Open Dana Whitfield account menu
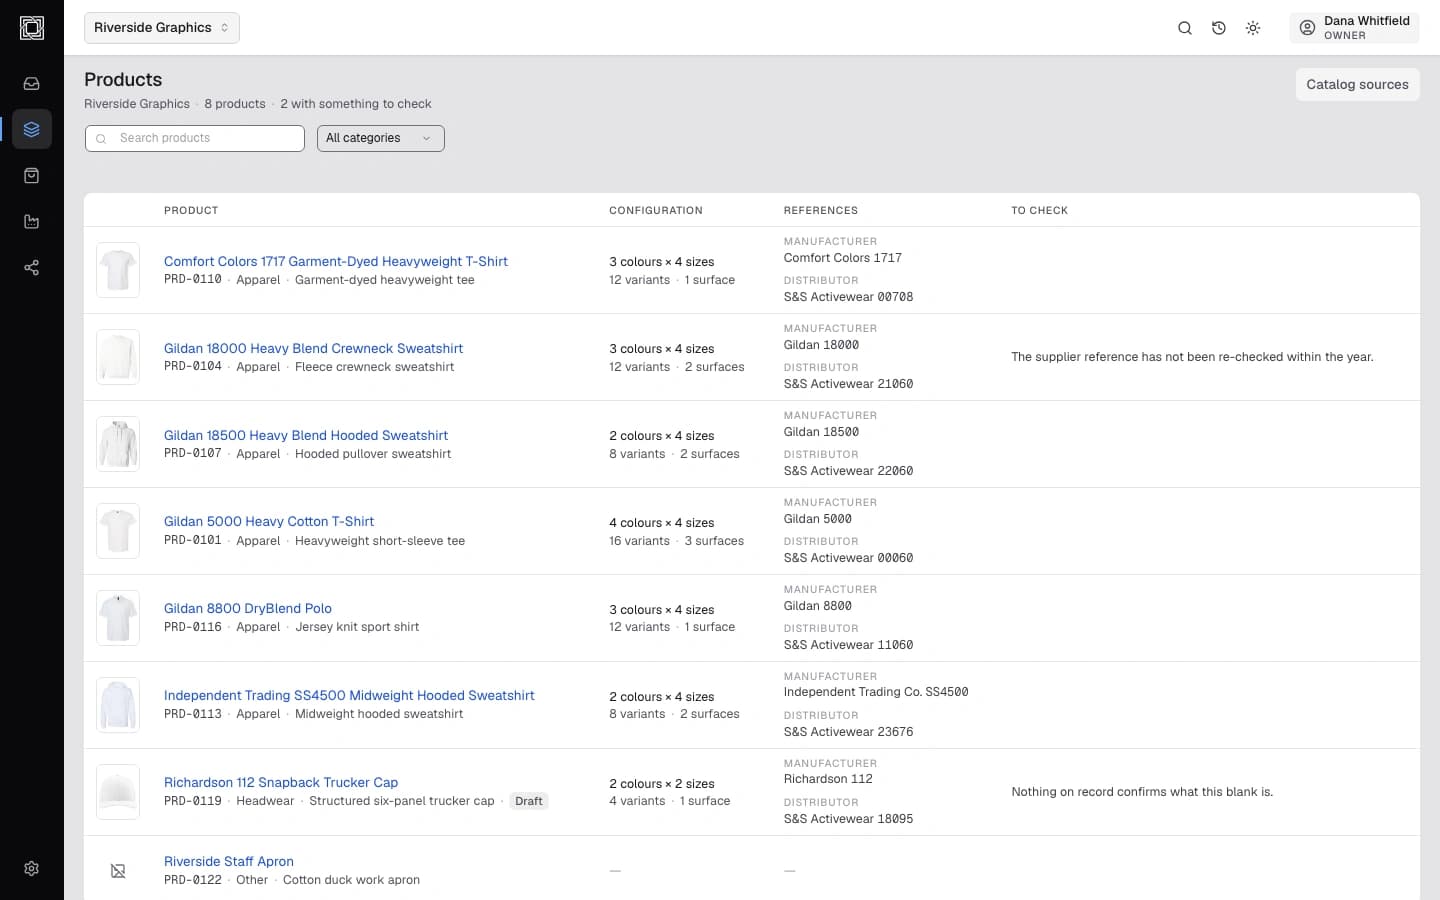This screenshot has width=1440, height=900. click(x=1354, y=28)
